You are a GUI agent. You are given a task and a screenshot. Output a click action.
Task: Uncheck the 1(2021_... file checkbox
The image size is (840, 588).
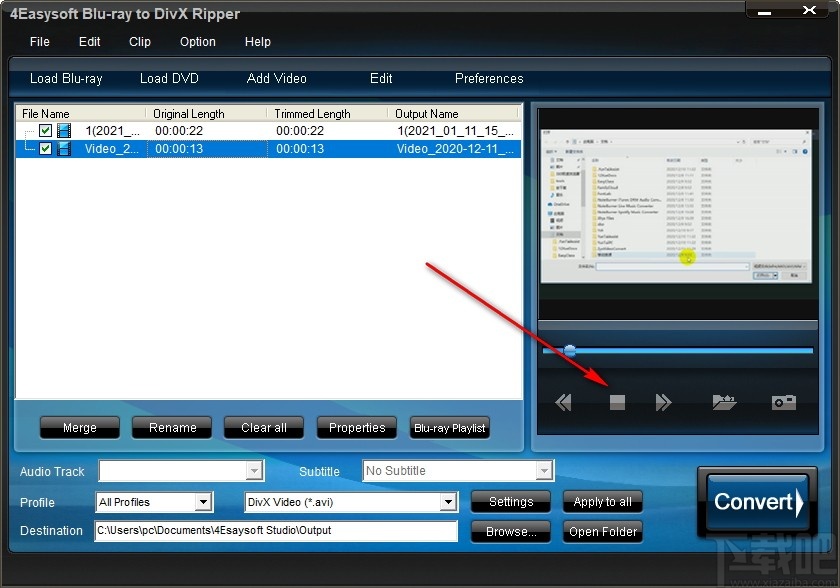point(45,130)
